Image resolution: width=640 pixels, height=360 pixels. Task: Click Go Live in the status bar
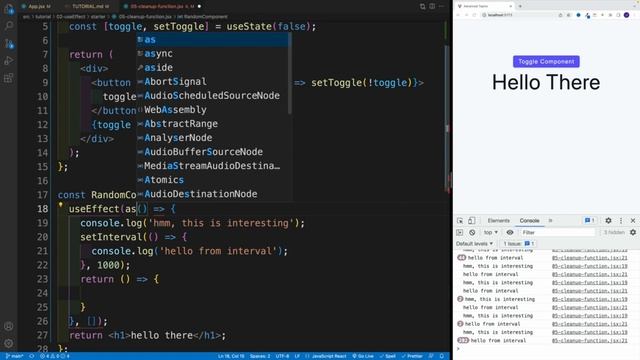pyautogui.click(x=363, y=356)
